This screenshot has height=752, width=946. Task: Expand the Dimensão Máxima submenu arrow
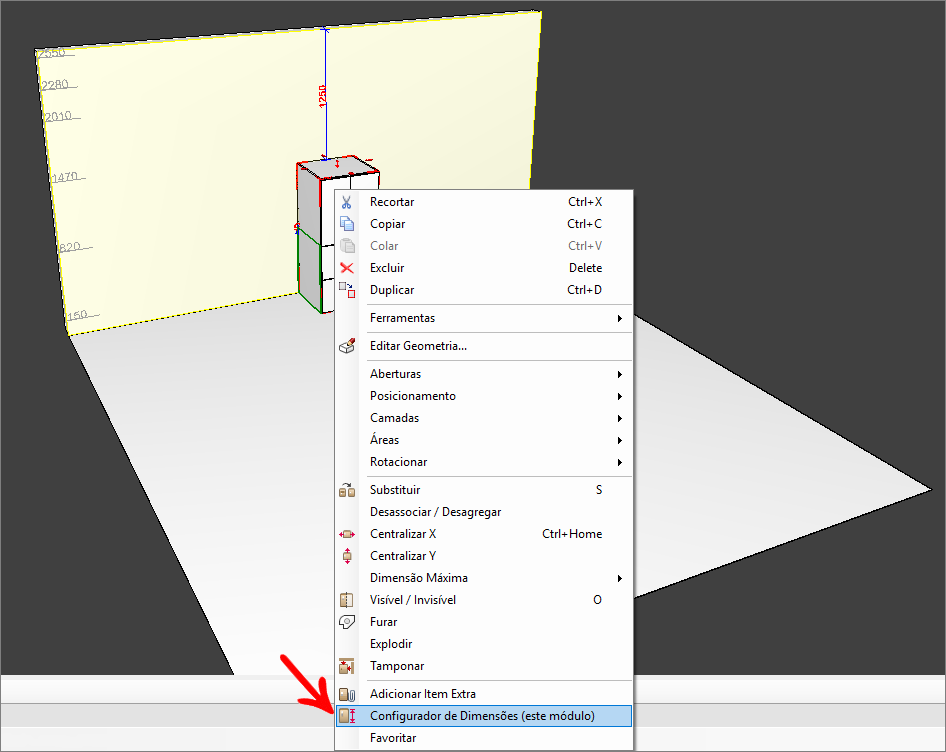pyautogui.click(x=620, y=578)
